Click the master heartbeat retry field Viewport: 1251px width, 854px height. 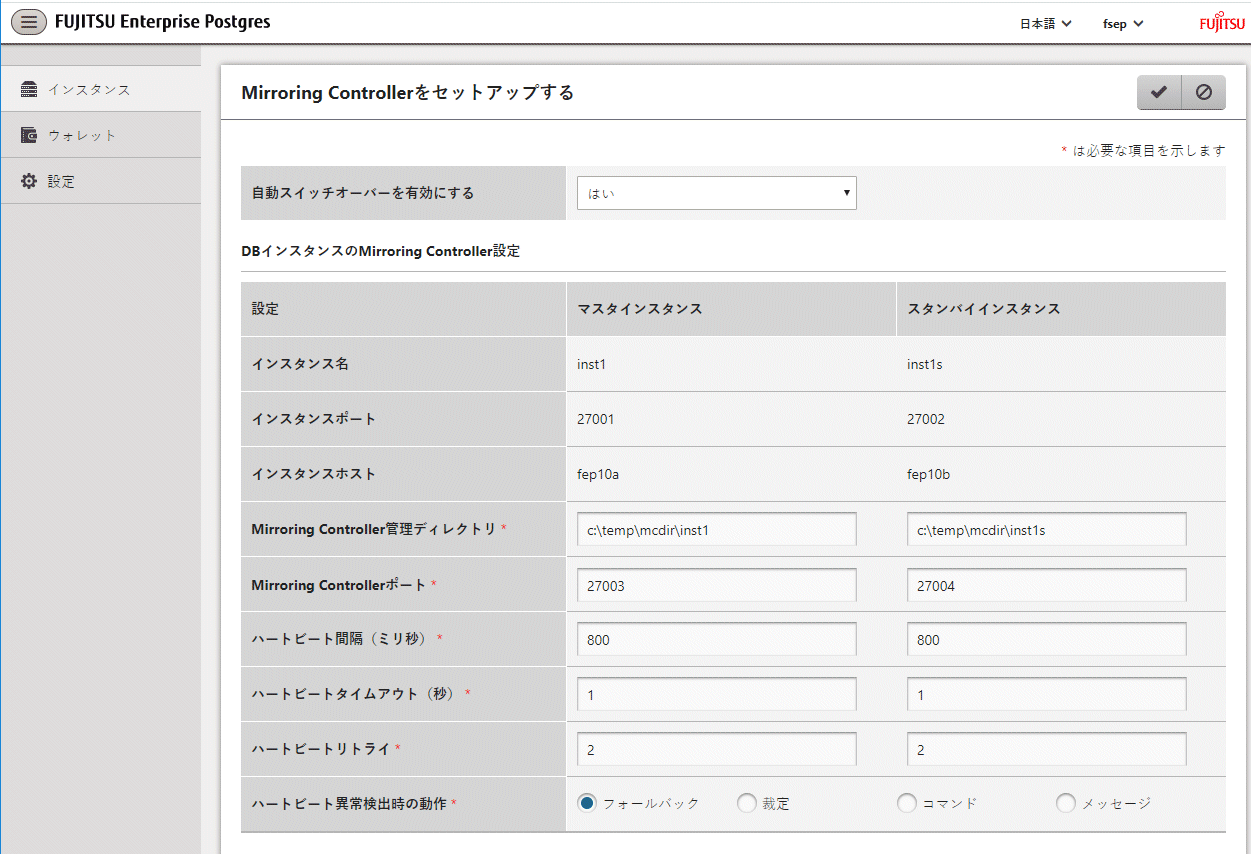(x=717, y=749)
